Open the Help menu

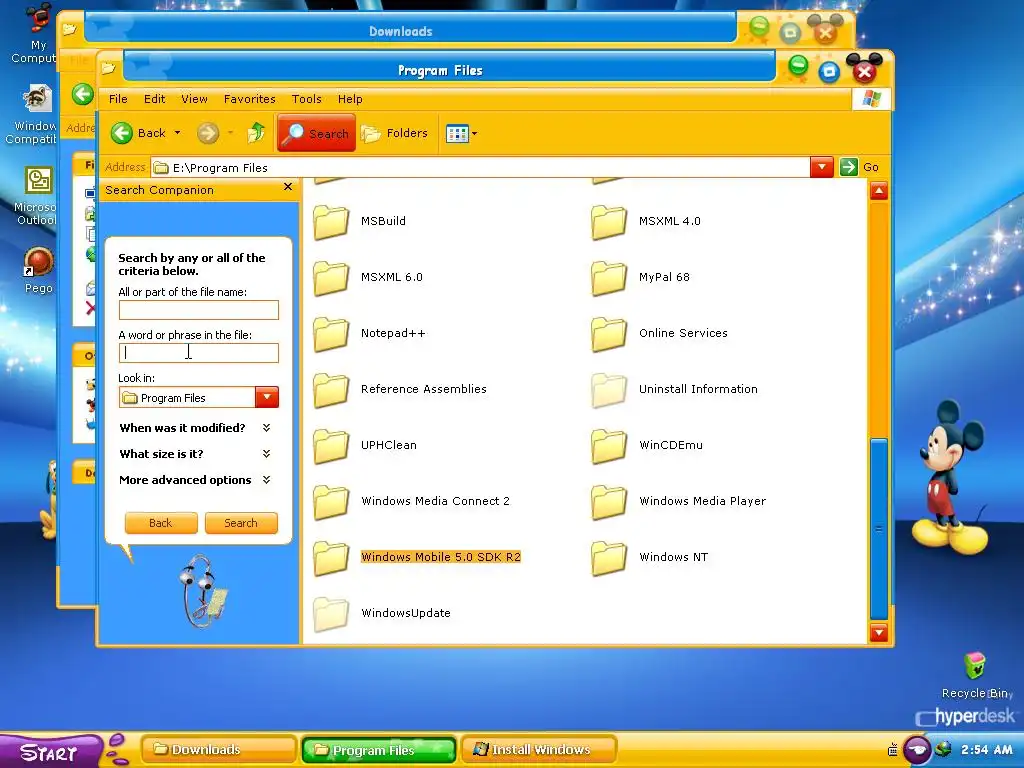350,99
